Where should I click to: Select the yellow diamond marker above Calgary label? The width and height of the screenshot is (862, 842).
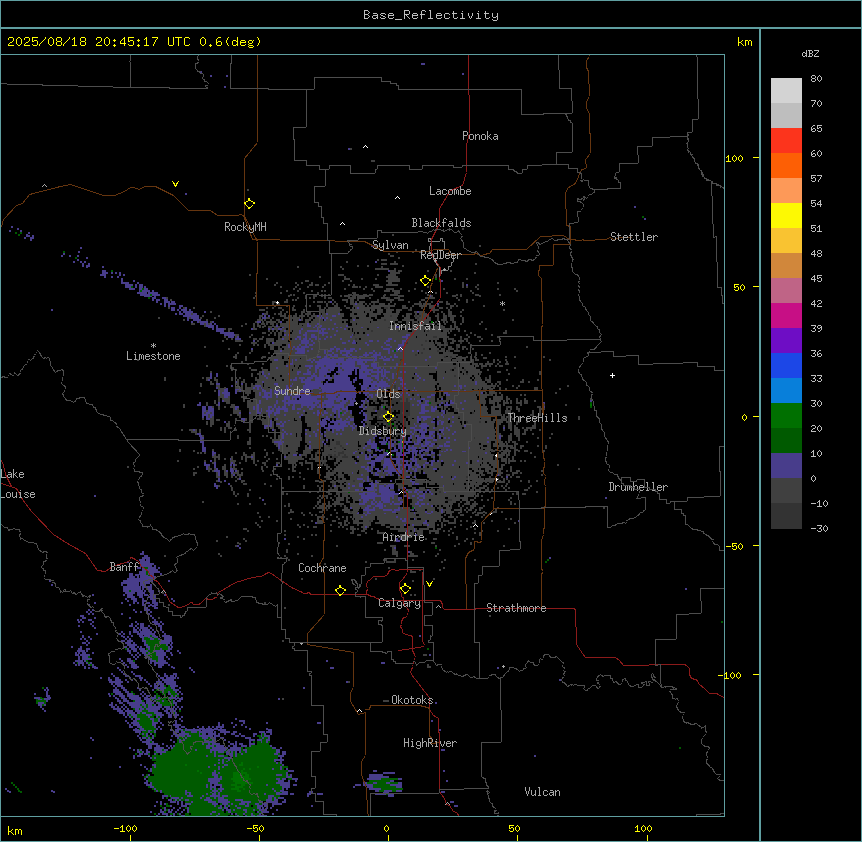click(x=405, y=589)
